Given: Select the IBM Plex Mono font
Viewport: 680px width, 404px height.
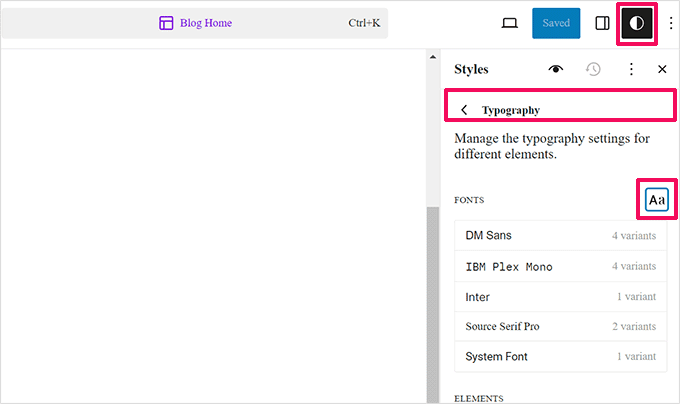Looking at the screenshot, I should (x=559, y=267).
